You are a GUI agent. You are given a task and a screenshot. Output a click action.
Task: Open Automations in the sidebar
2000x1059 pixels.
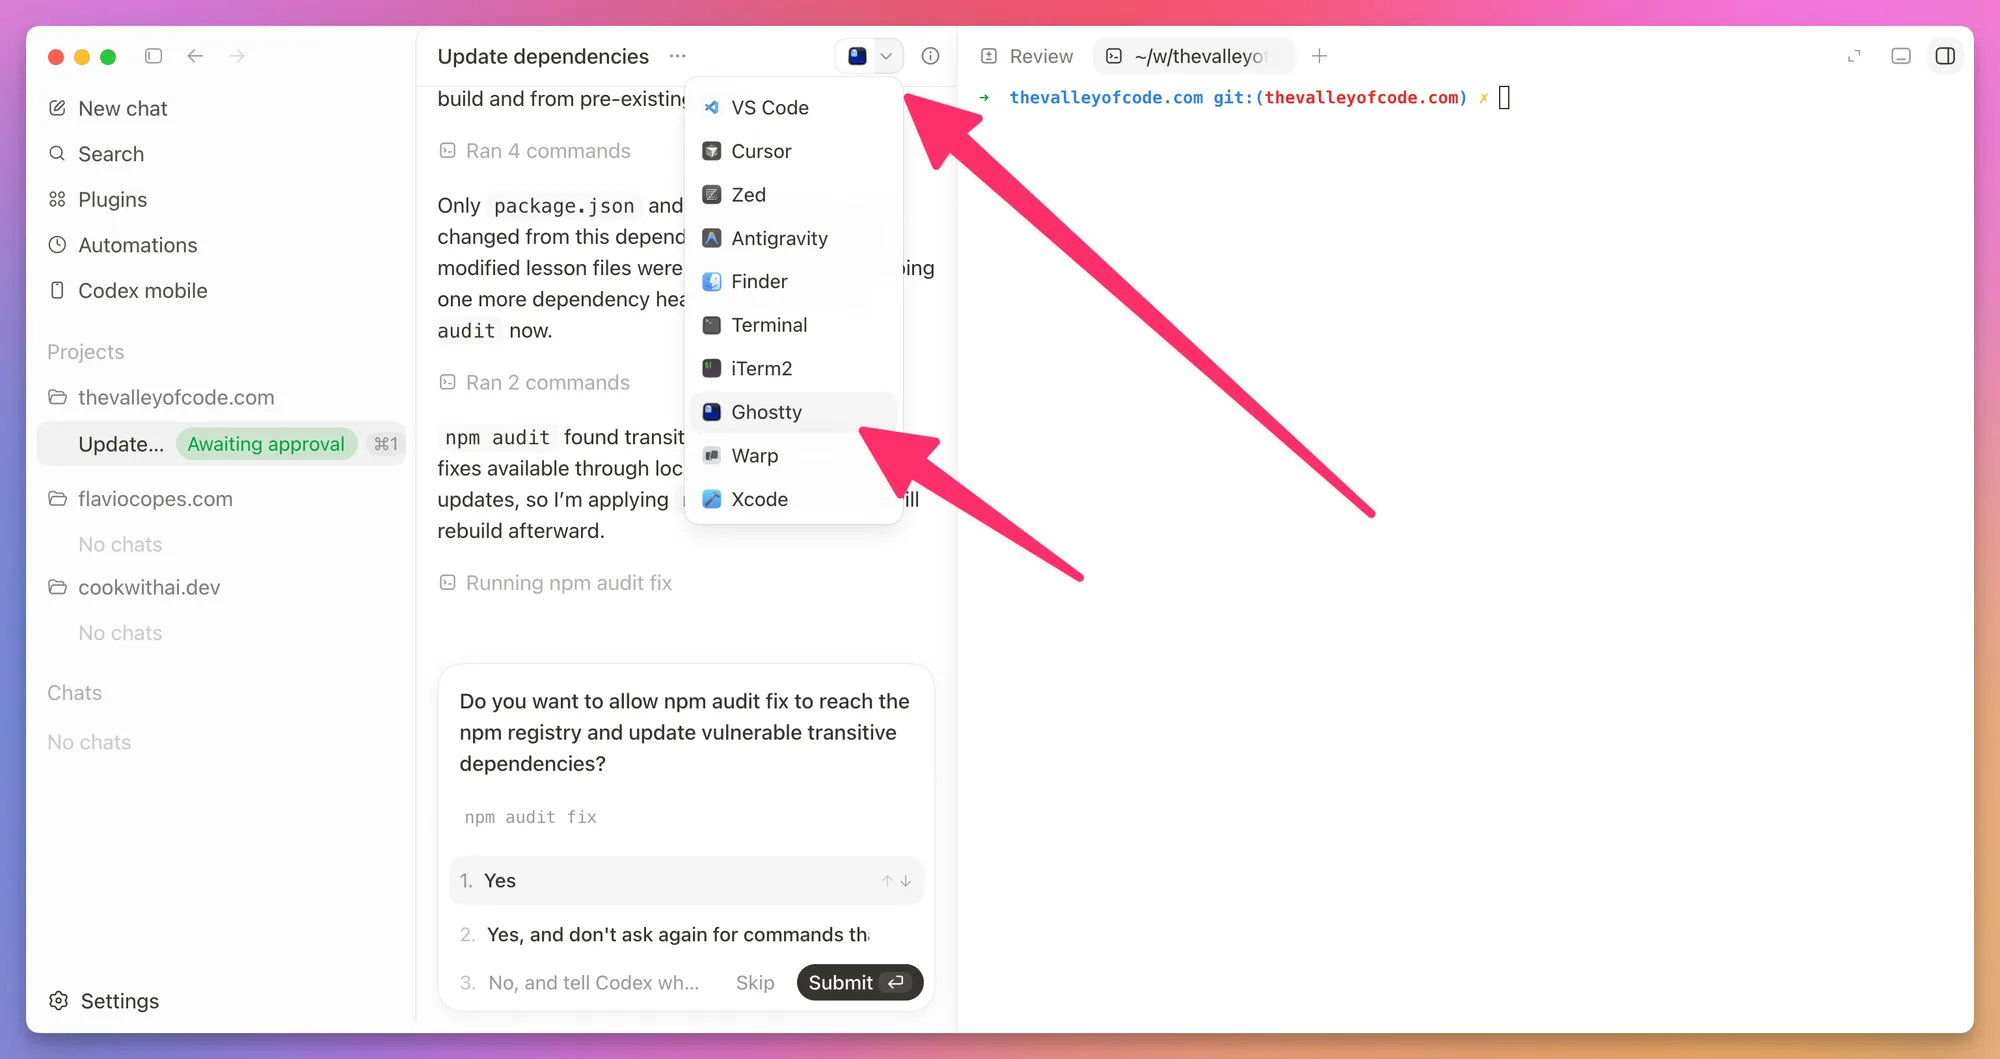tap(123, 245)
